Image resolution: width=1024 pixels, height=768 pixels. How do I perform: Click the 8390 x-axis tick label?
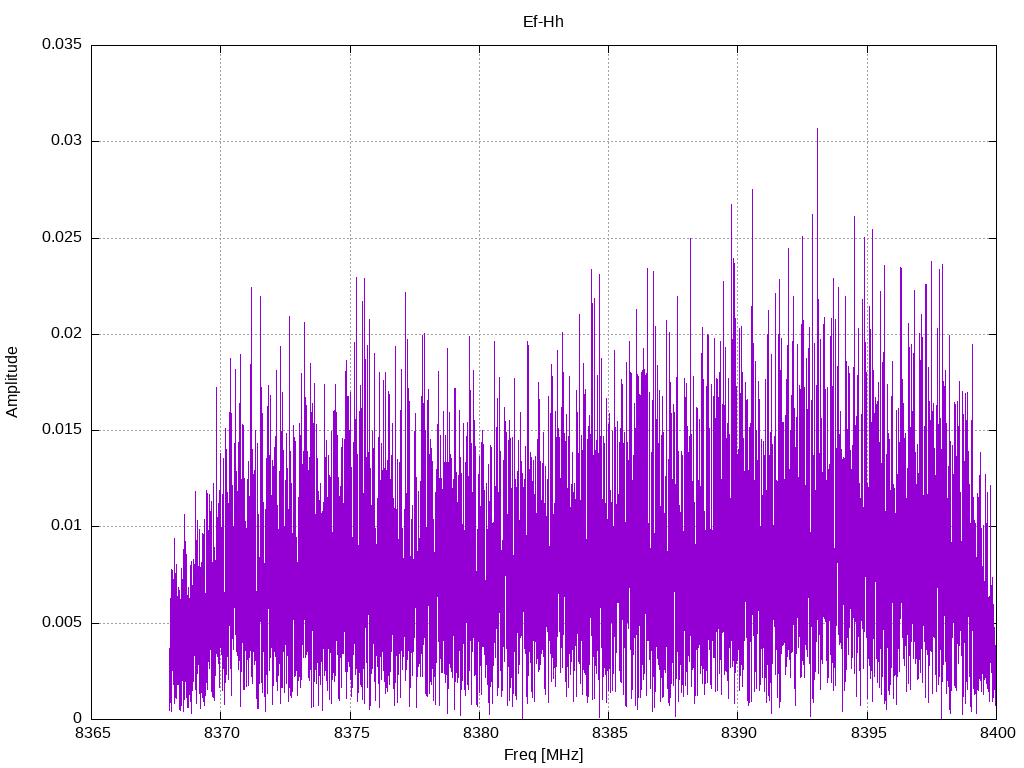pos(739,733)
